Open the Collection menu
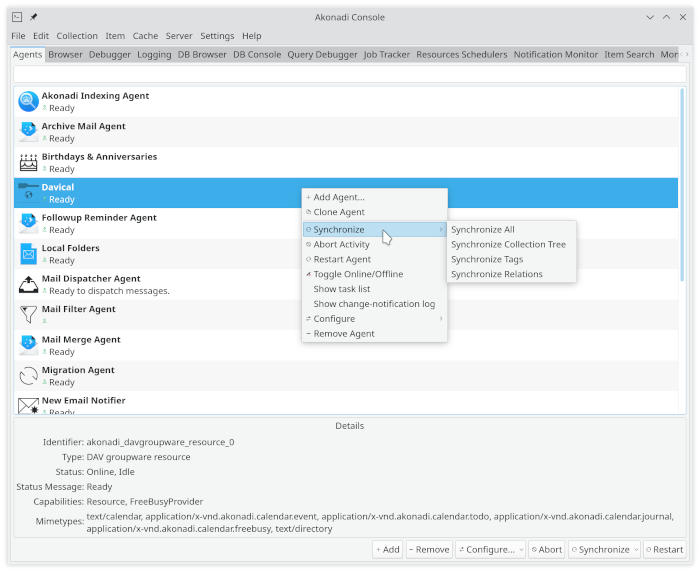Screen dimensions: 700x572 click(x=77, y=36)
